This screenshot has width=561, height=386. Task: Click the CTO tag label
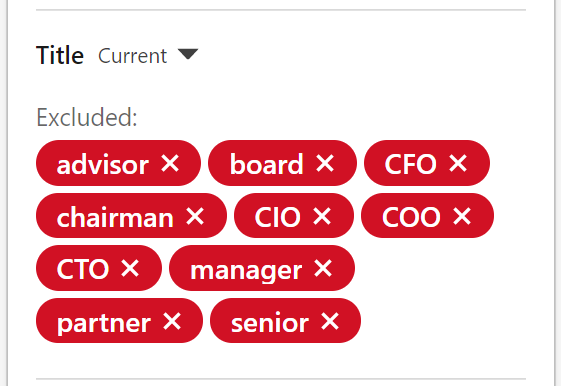coord(83,269)
